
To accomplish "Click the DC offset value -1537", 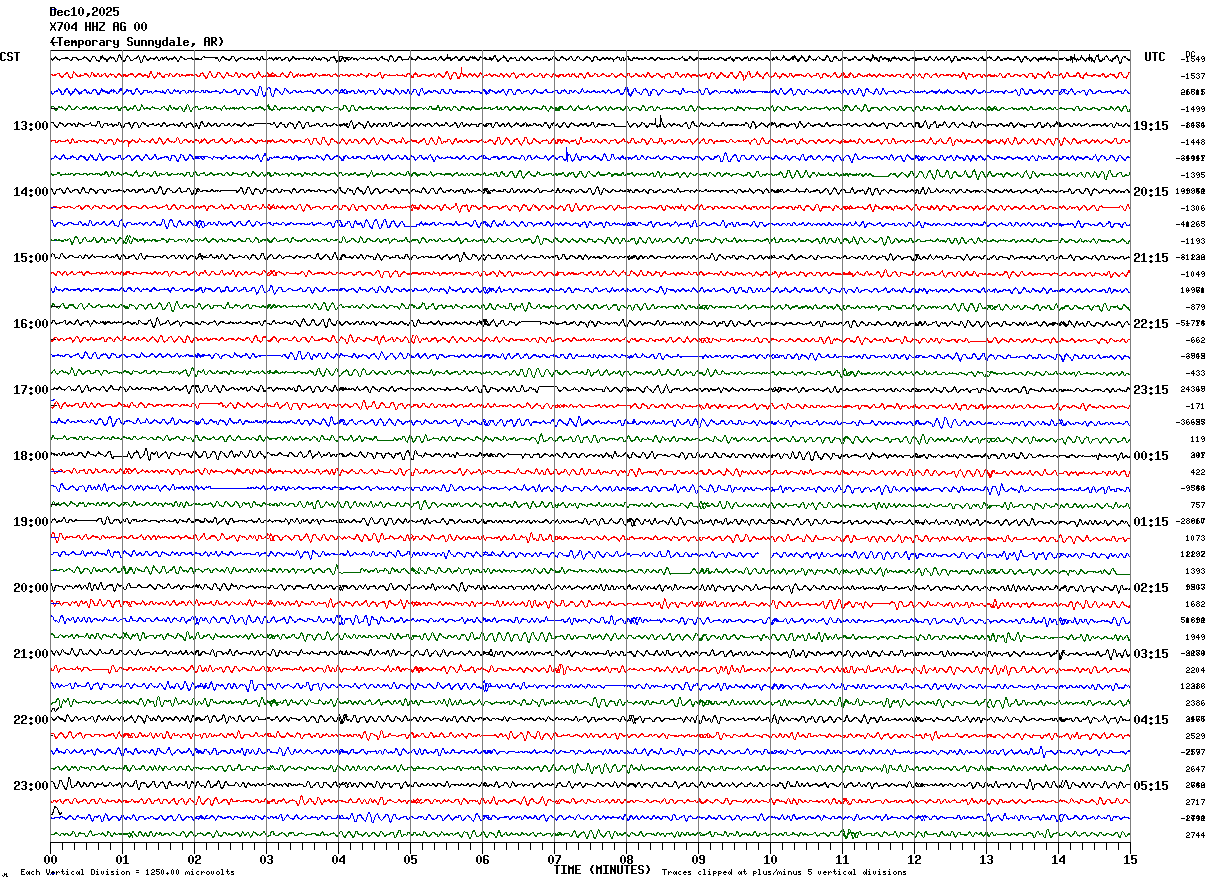I will (x=1192, y=76).
